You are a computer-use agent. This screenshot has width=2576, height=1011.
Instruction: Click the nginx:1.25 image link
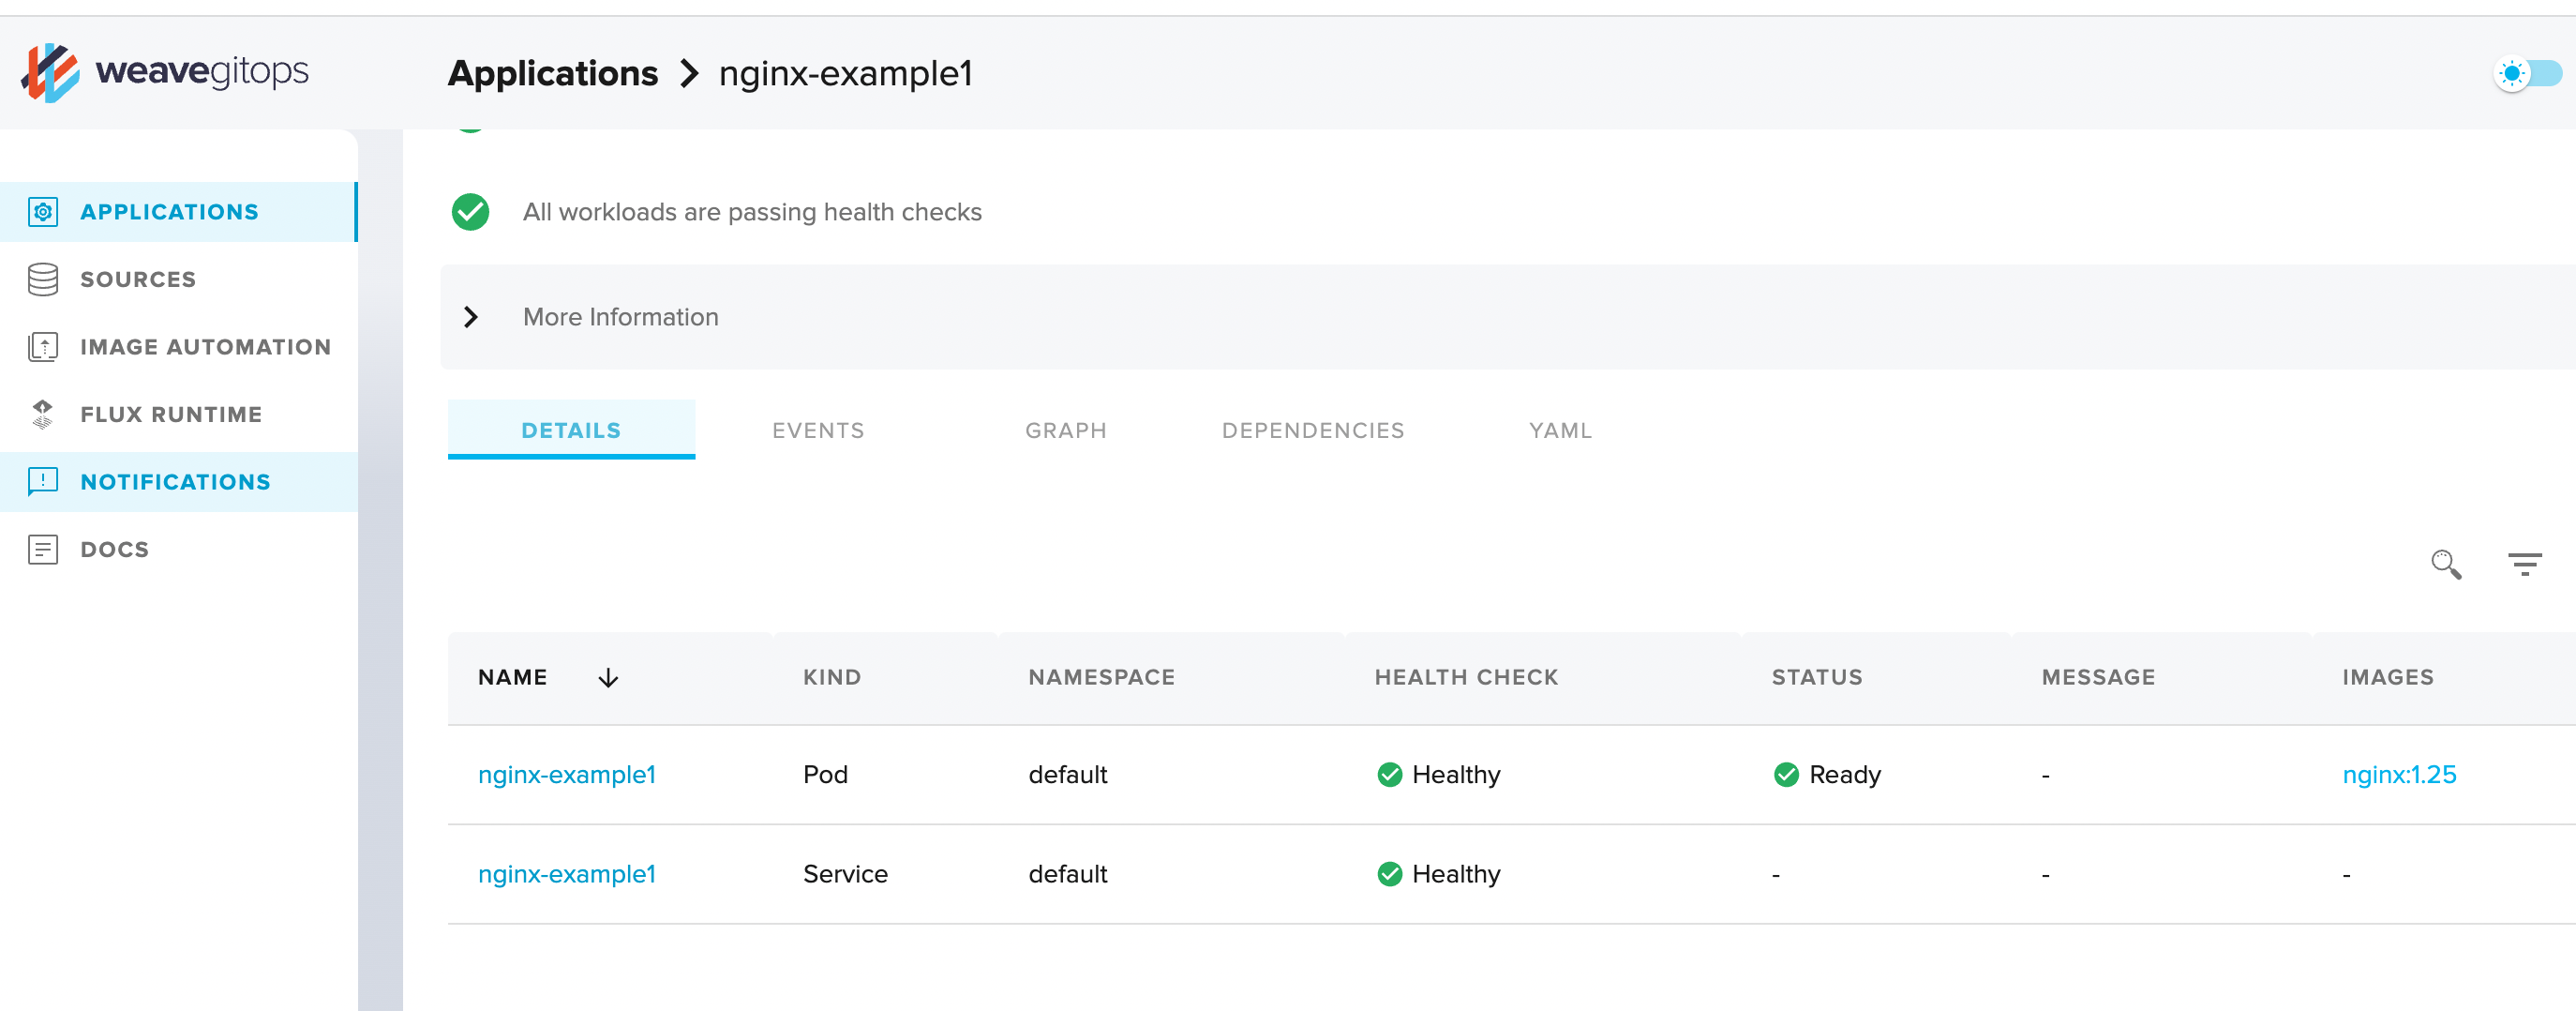pos(2398,775)
